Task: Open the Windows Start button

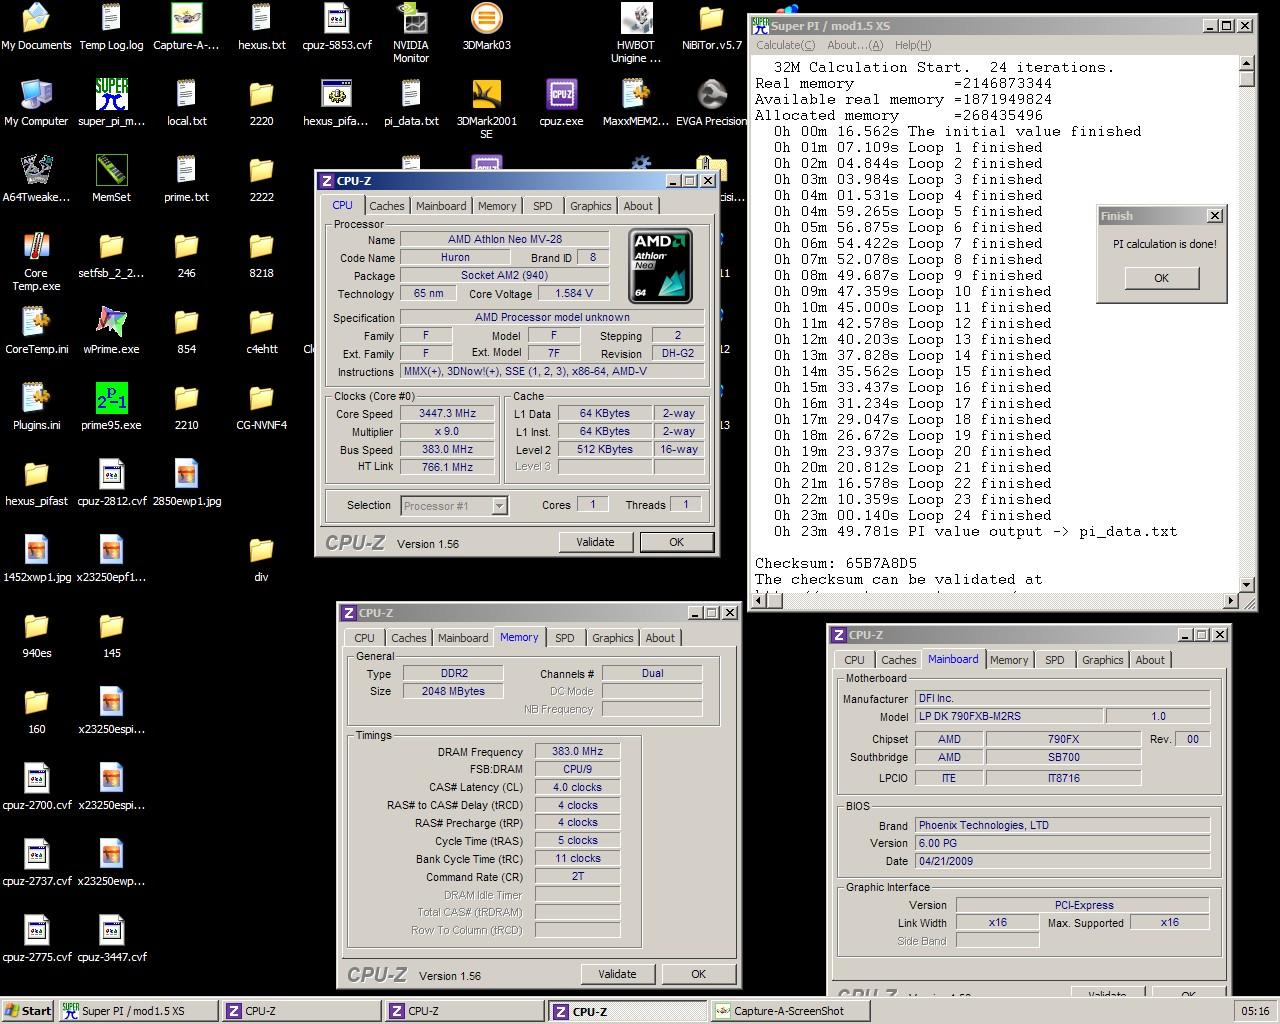Action: pyautogui.click(x=28, y=1011)
